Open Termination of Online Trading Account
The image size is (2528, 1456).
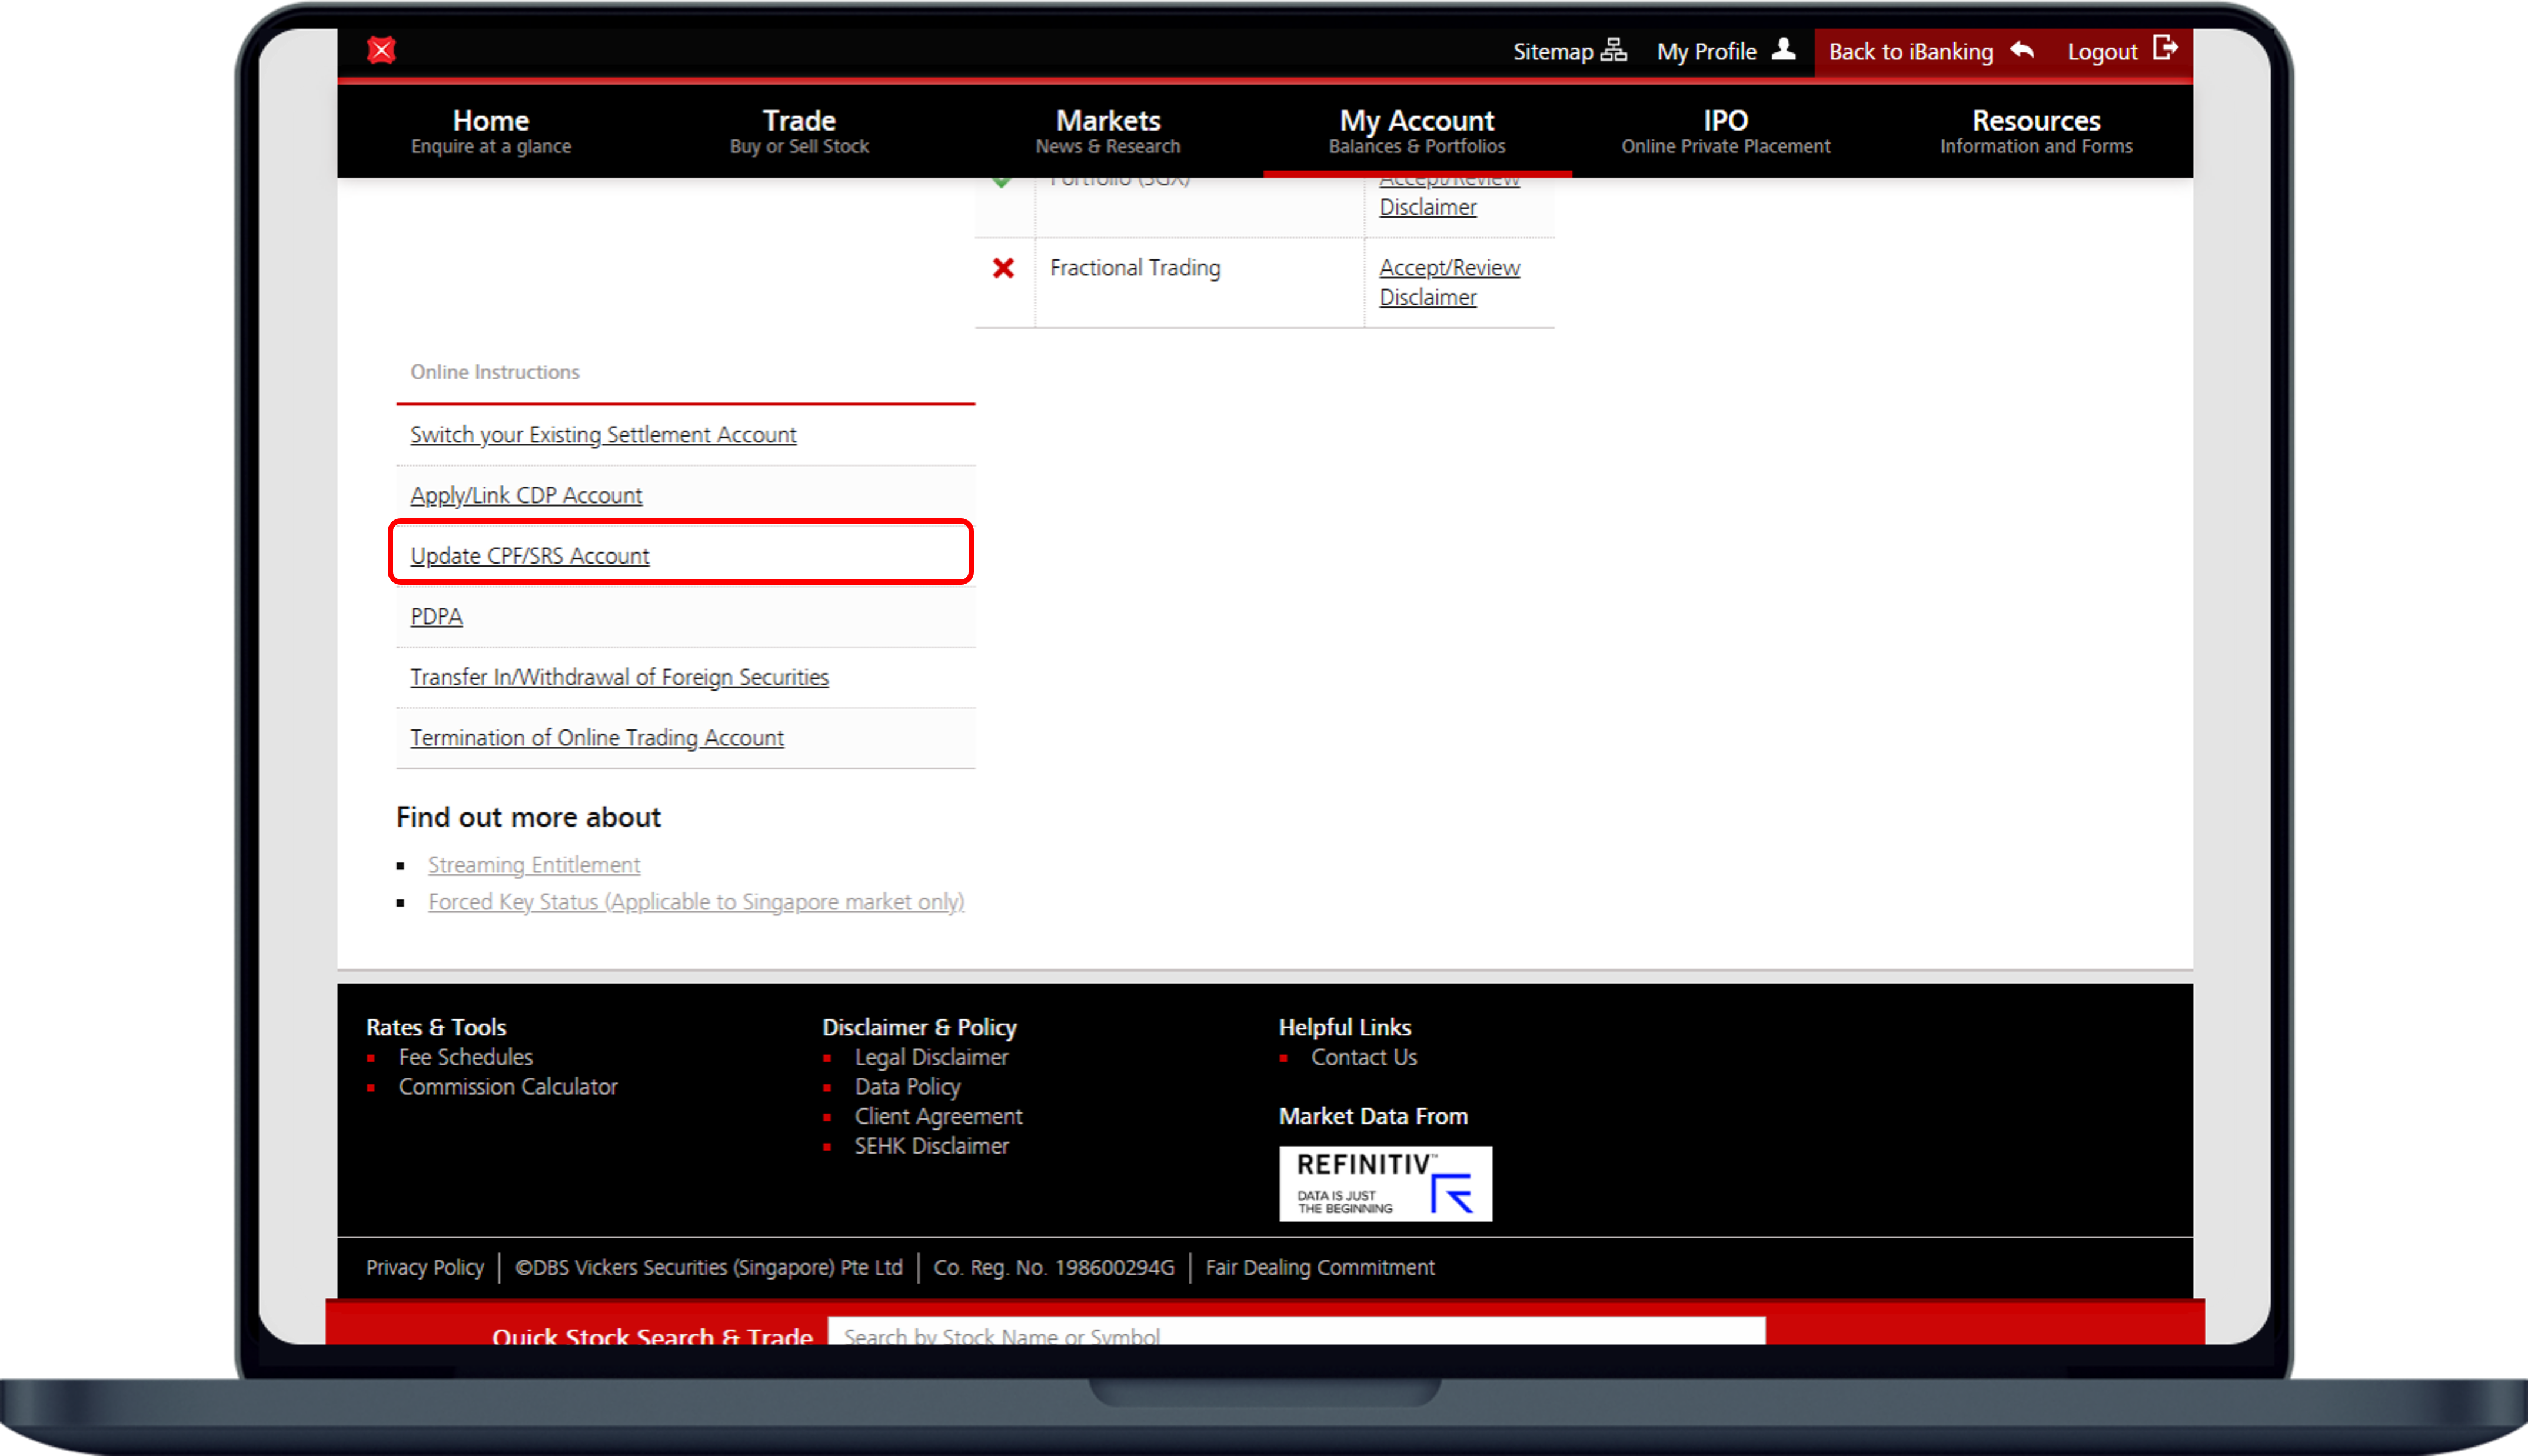point(597,737)
